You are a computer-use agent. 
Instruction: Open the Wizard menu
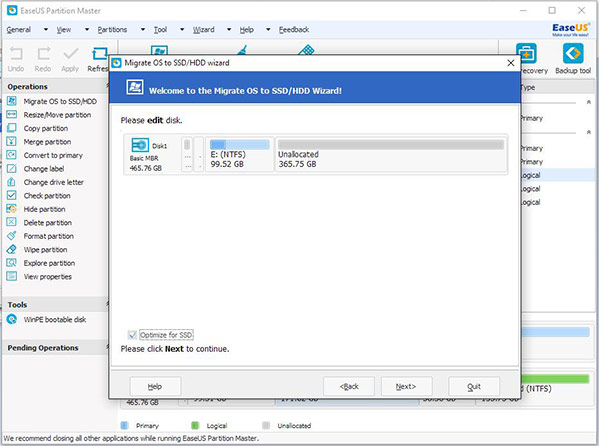[203, 29]
